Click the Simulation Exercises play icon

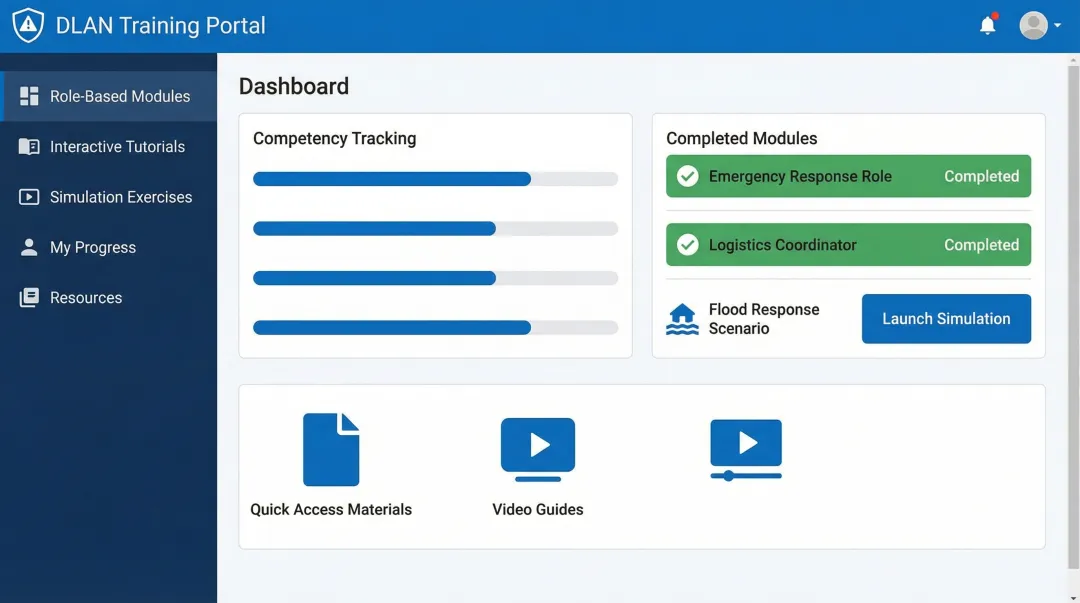tap(29, 197)
